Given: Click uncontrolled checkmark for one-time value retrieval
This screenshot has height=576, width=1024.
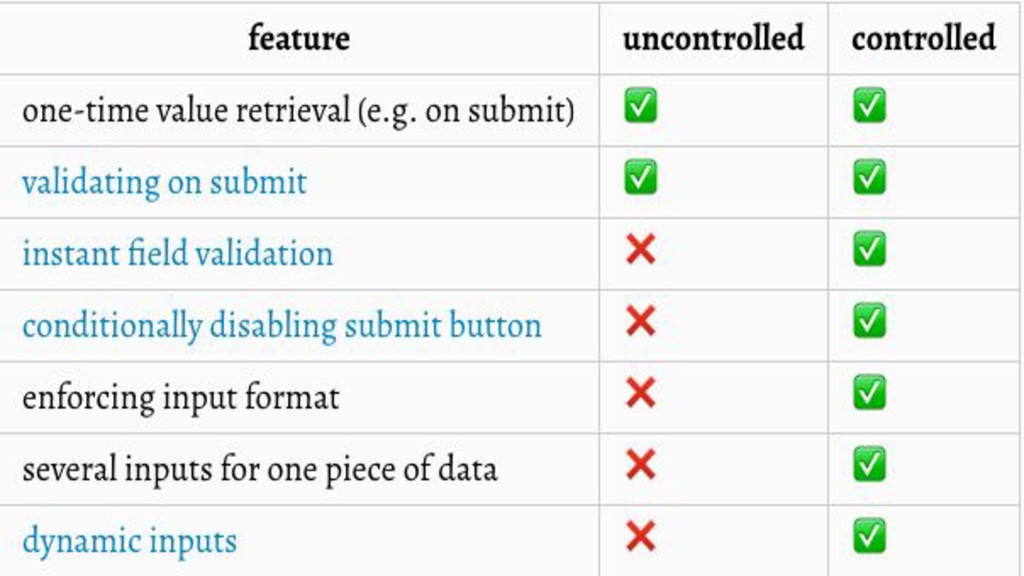Looking at the screenshot, I should tap(640, 106).
